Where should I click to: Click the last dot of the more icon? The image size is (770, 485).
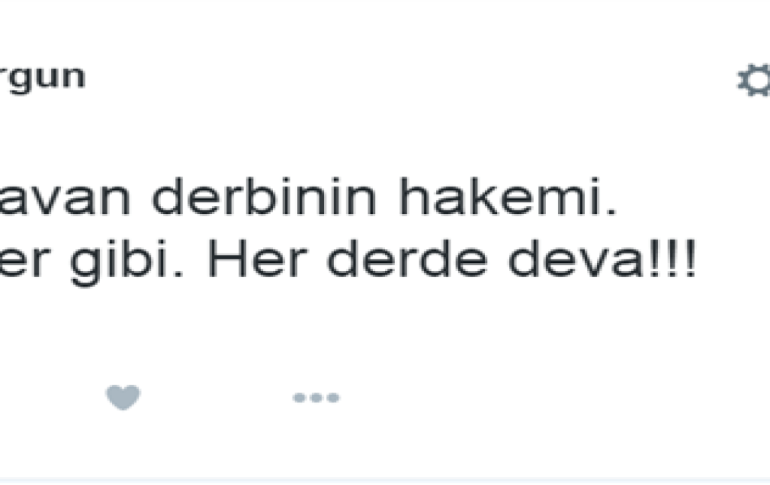pos(333,398)
